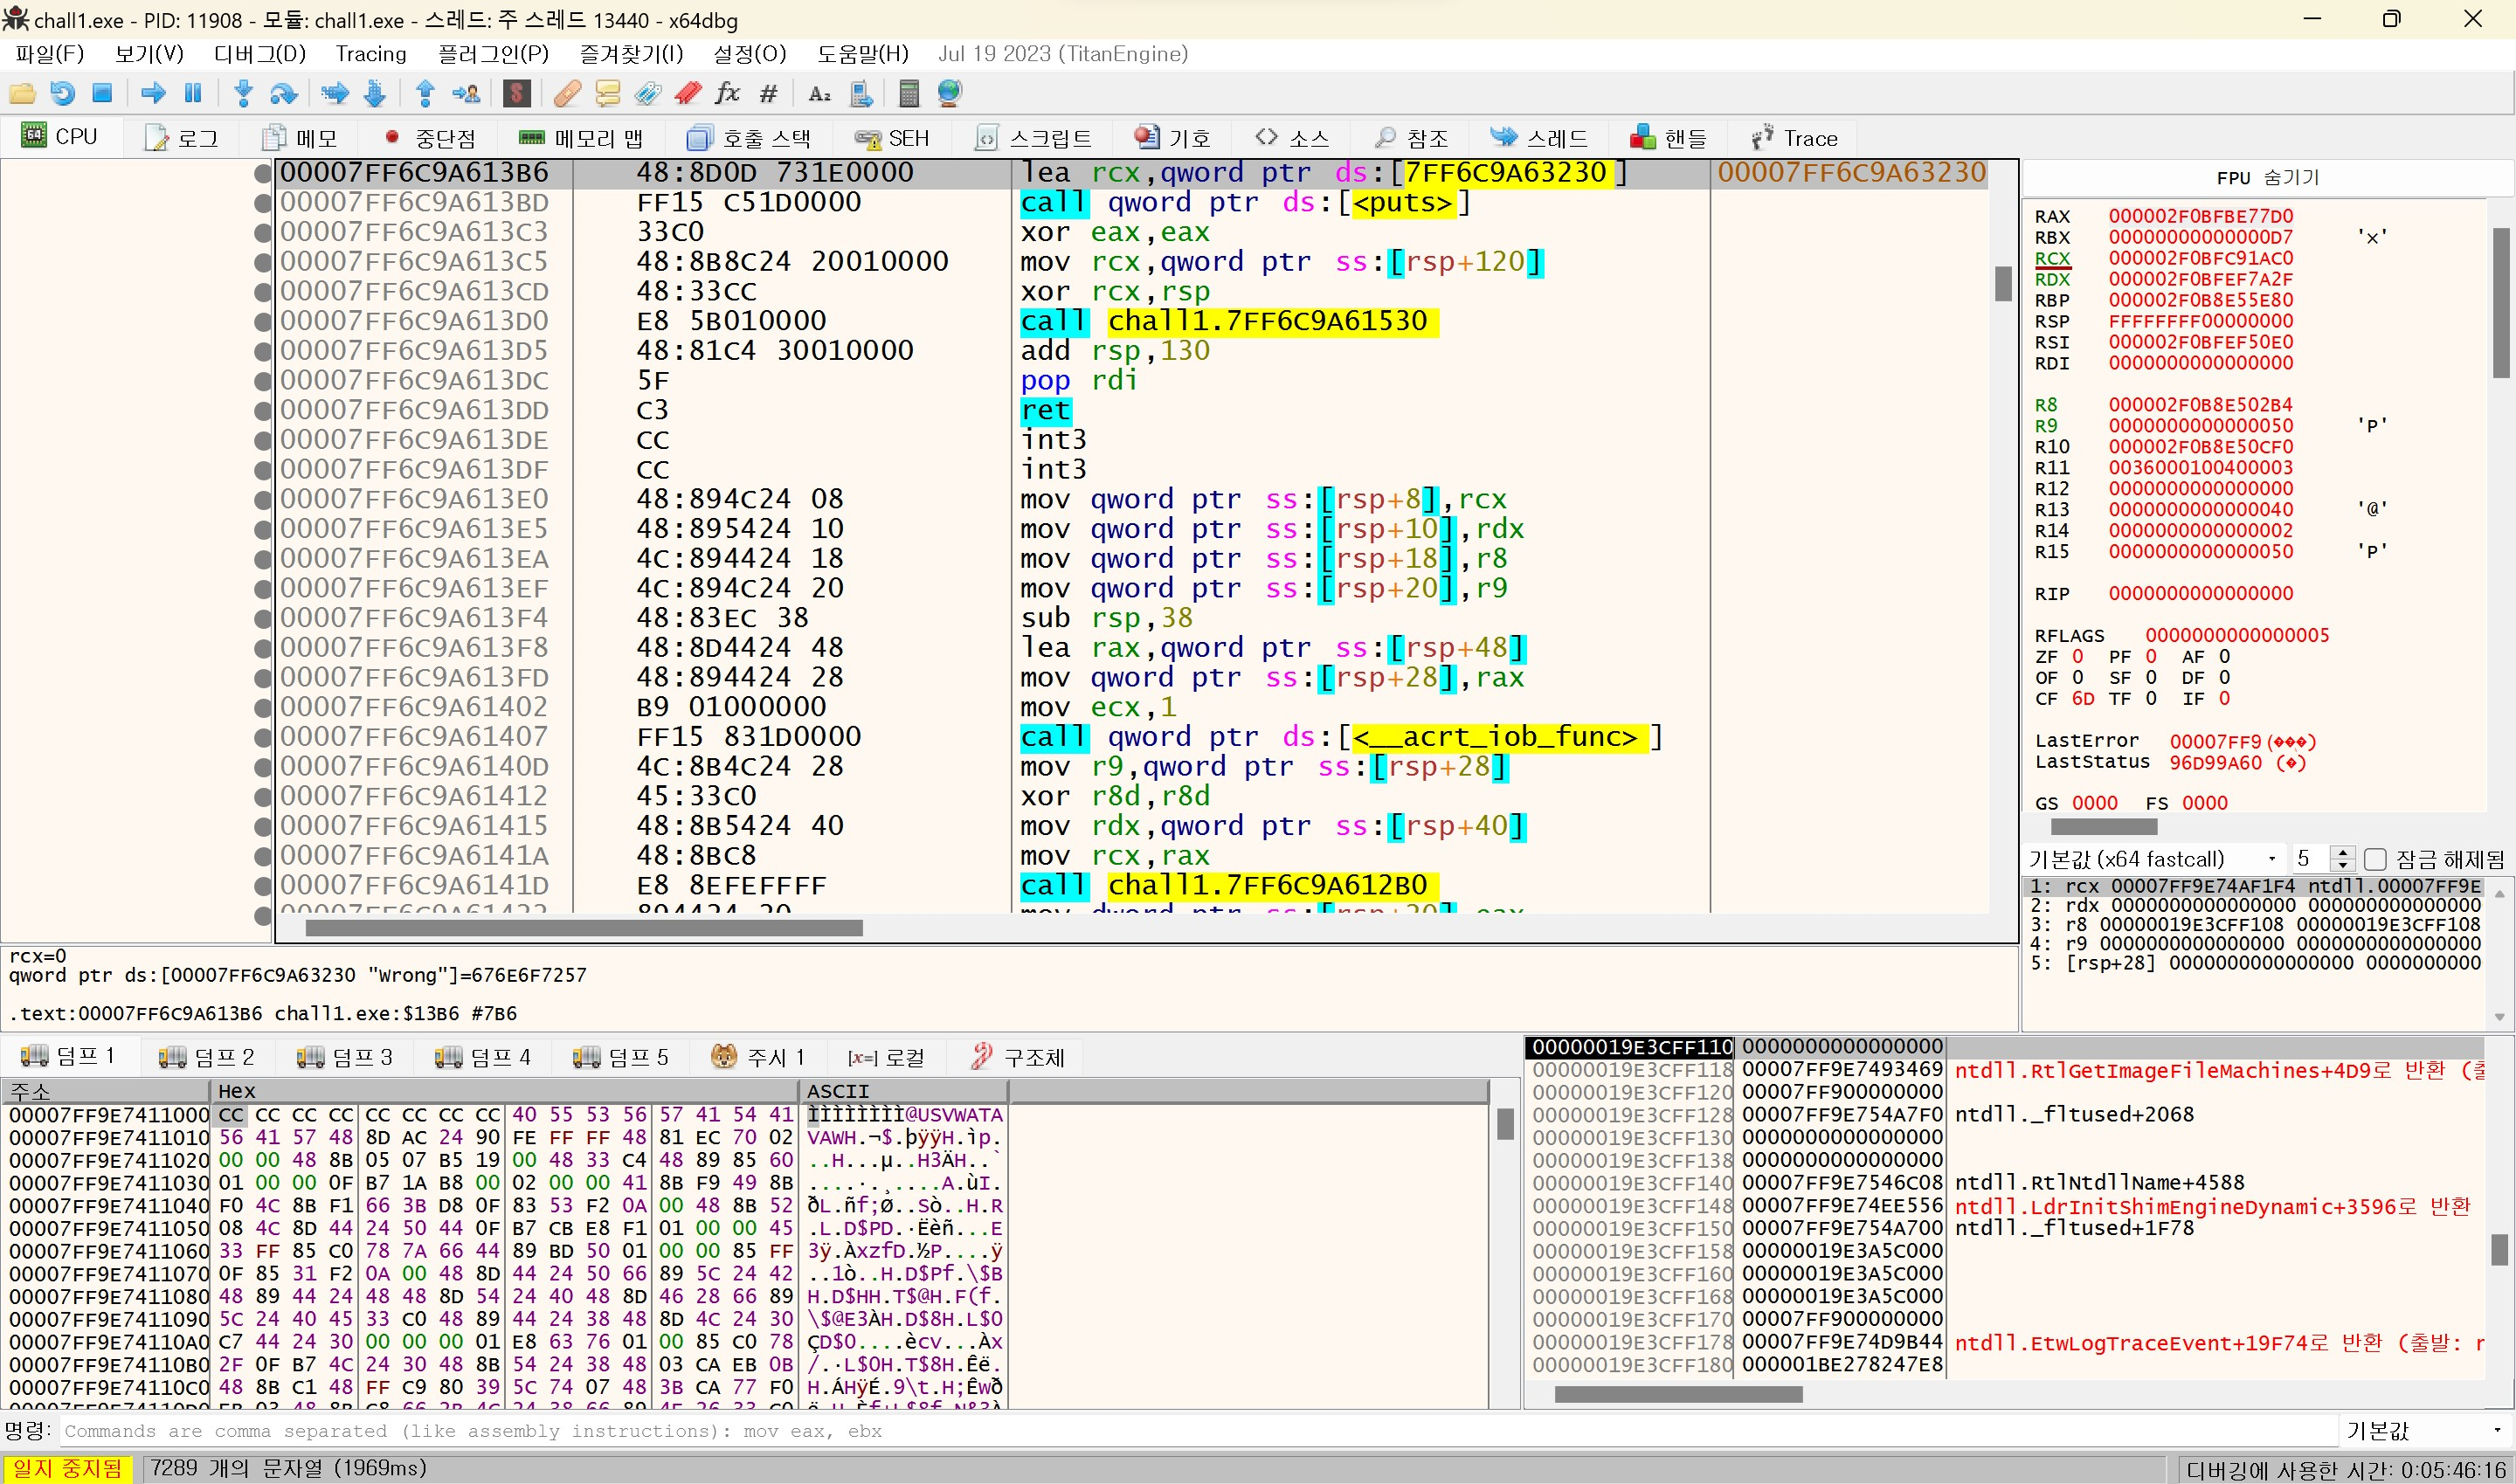Viewport: 2516px width, 1484px height.
Task: Click the Functions fx icon
Action: point(727,94)
